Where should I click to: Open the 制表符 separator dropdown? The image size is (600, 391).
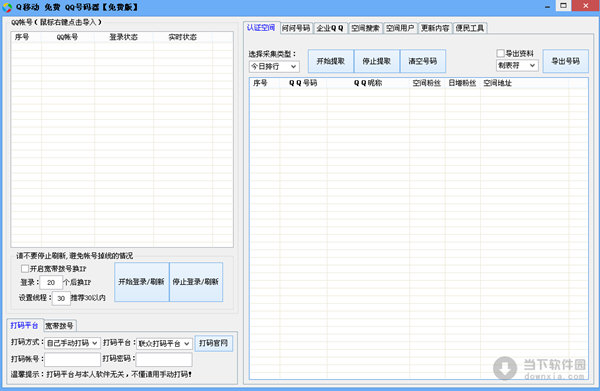(517, 65)
